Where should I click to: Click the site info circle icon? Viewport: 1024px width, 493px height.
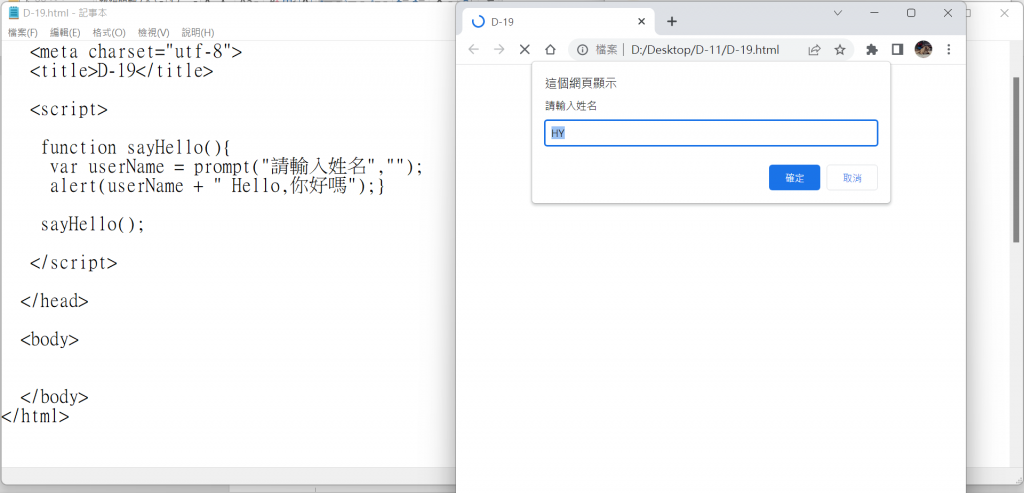[x=583, y=50]
